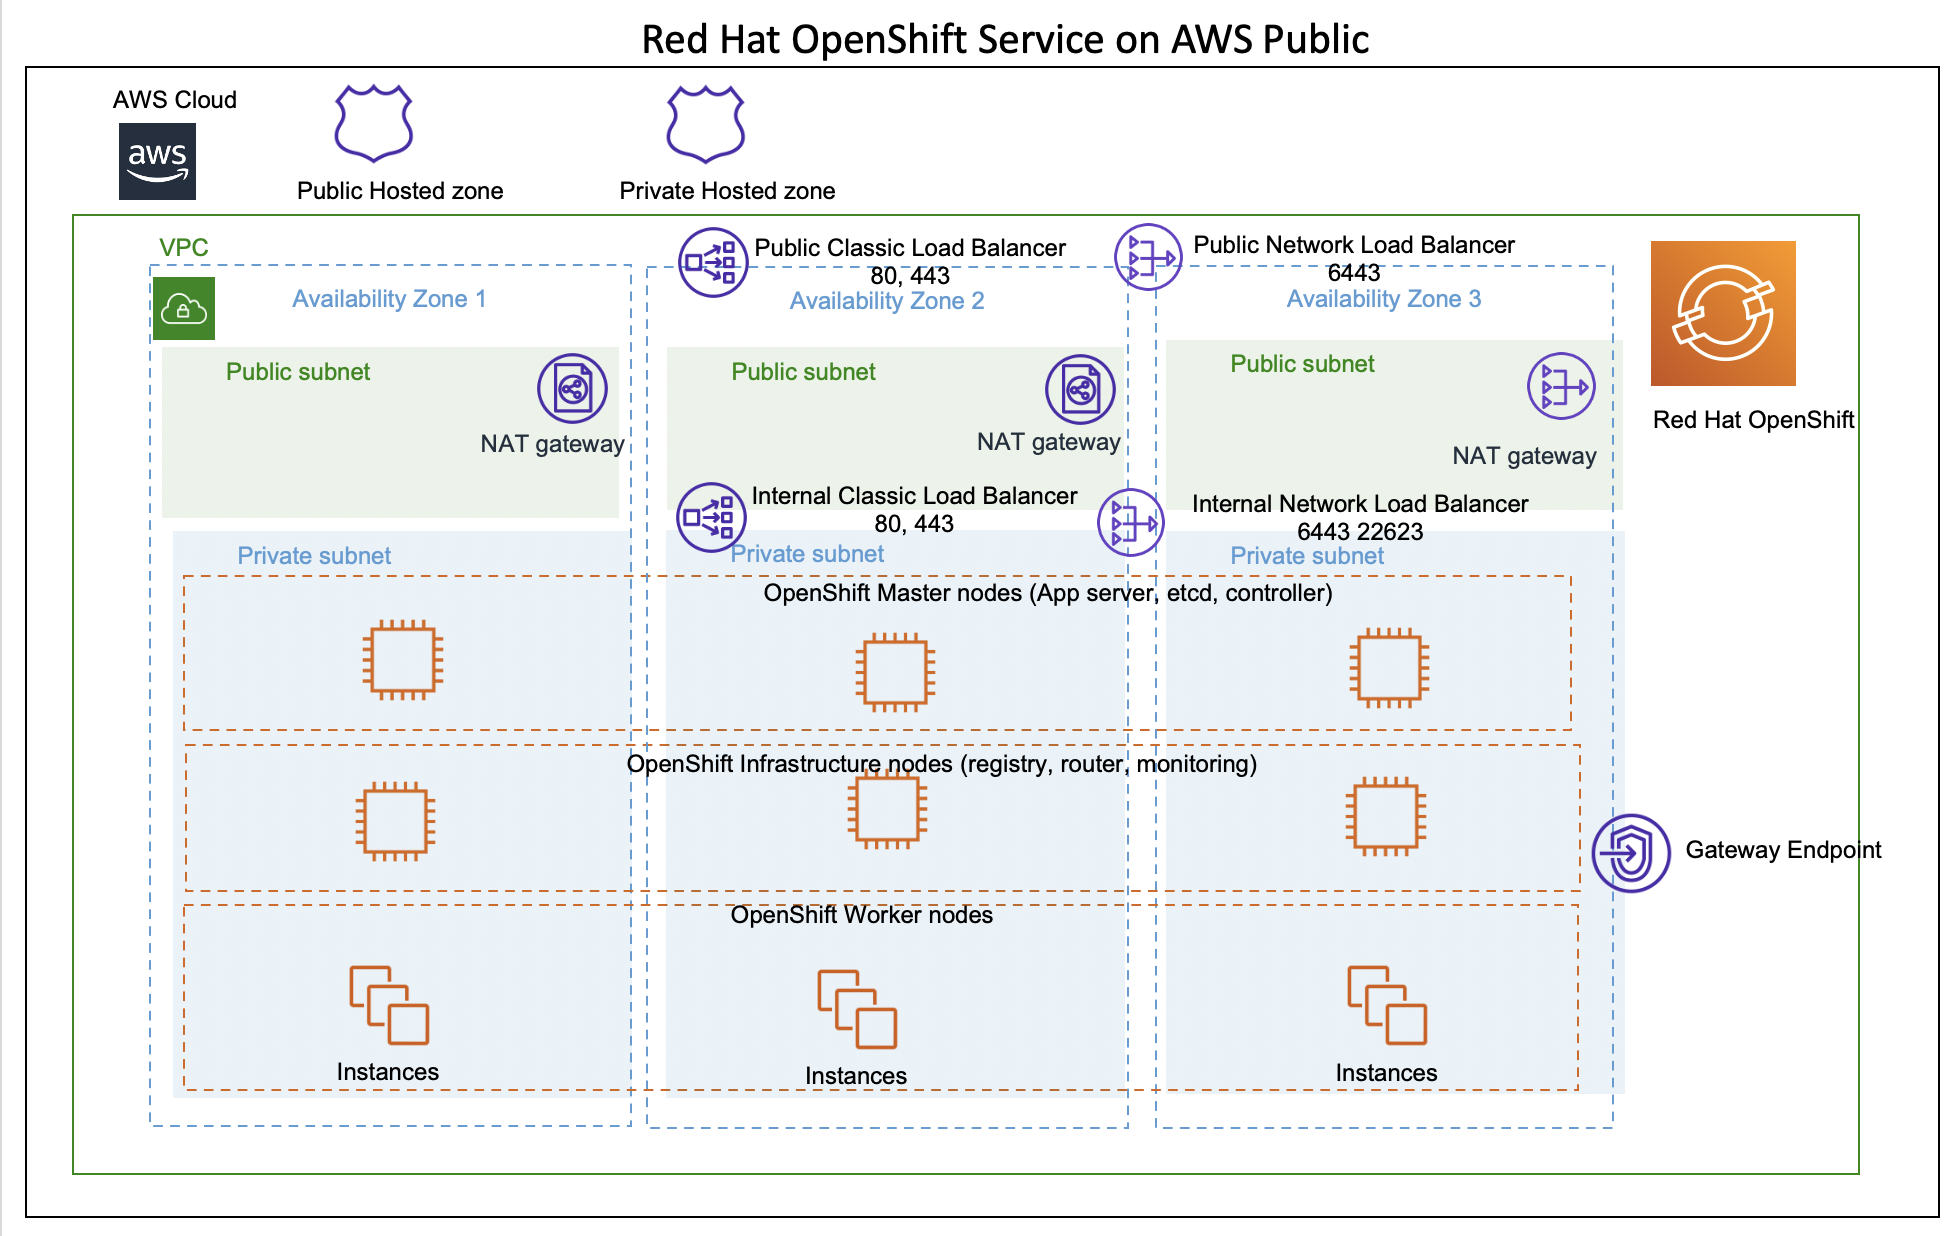The height and width of the screenshot is (1236, 1958).
Task: Select the Public Network Load Balancer text
Action: (1354, 245)
